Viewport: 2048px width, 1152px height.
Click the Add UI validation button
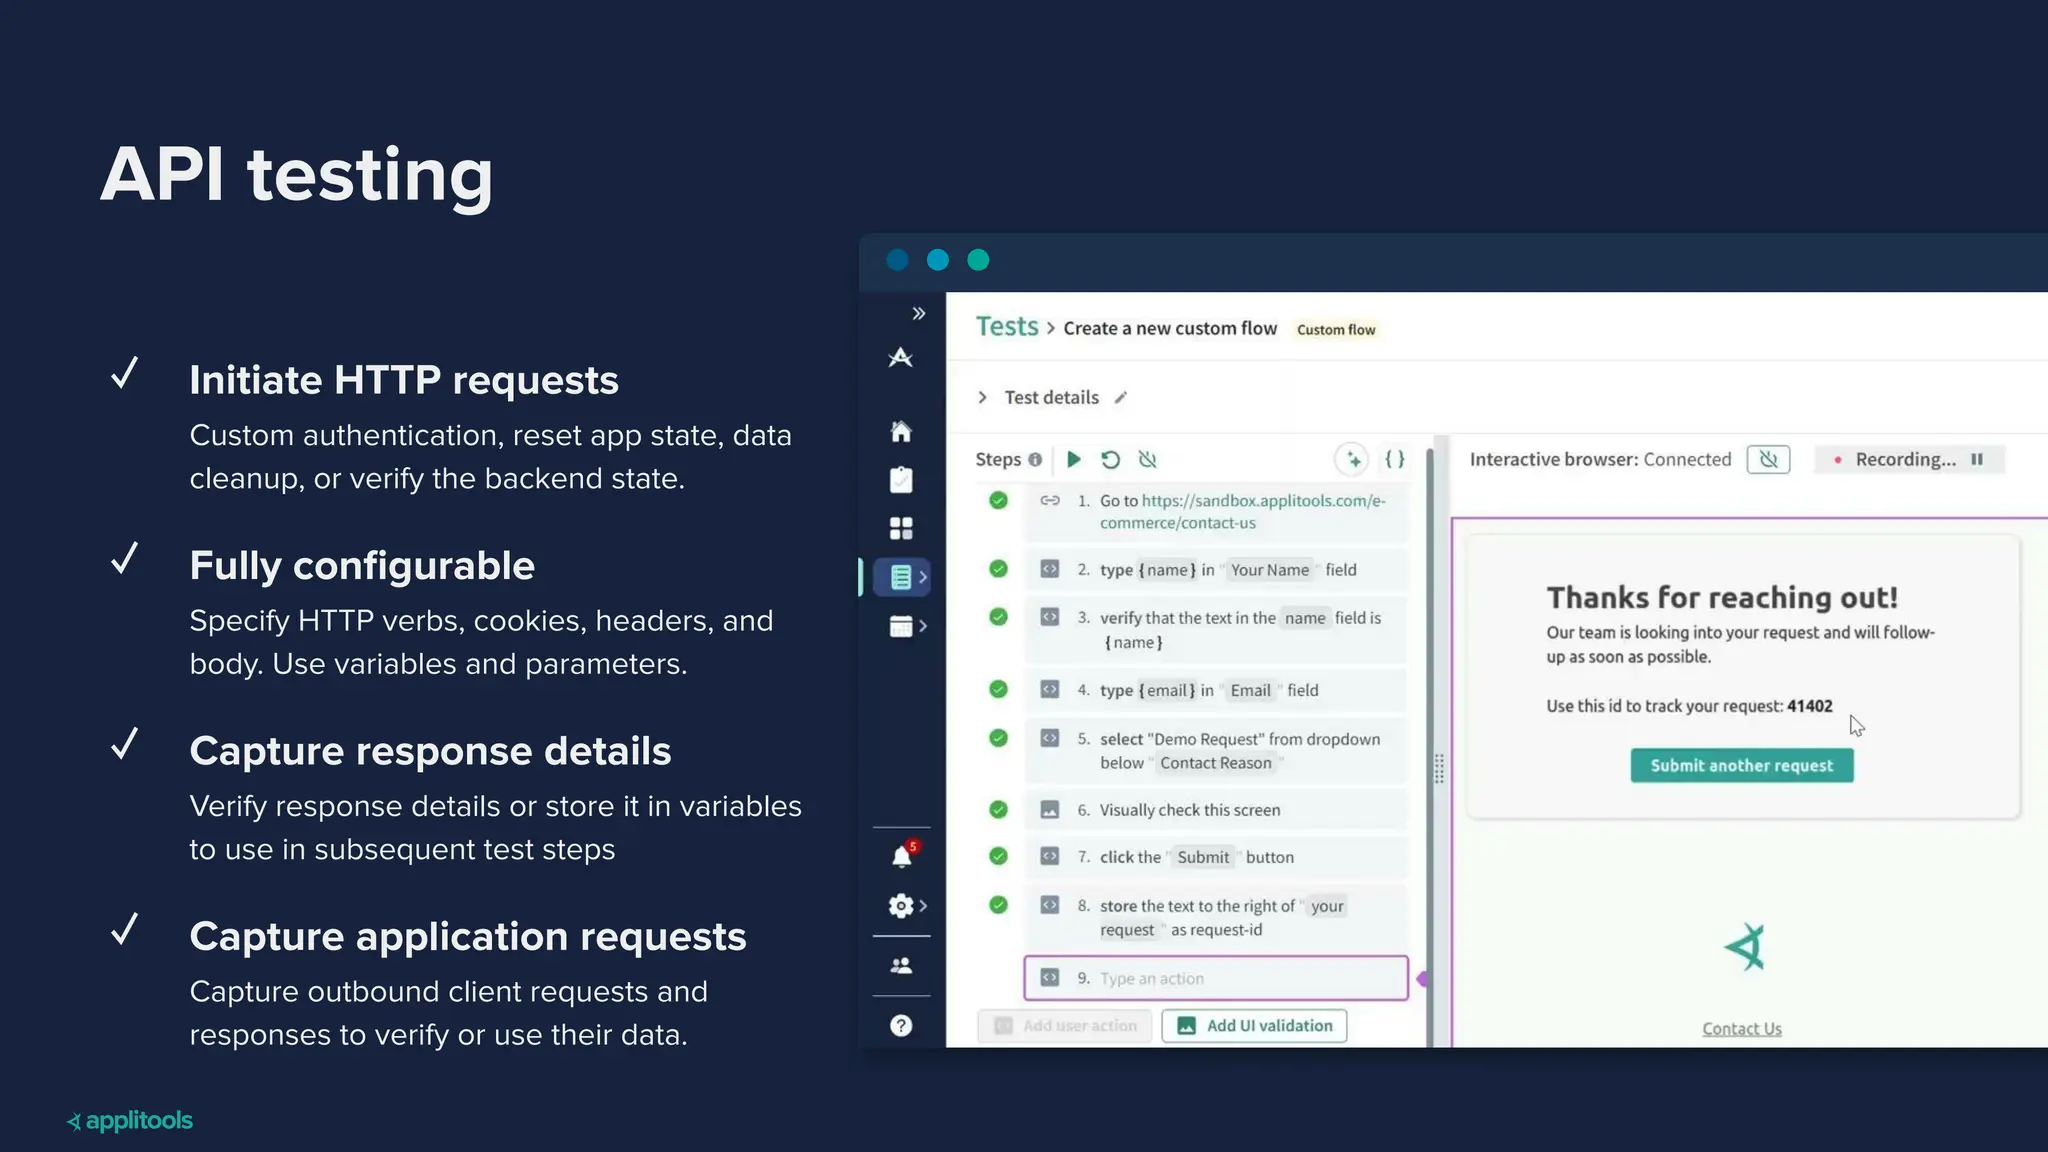click(x=1254, y=1026)
